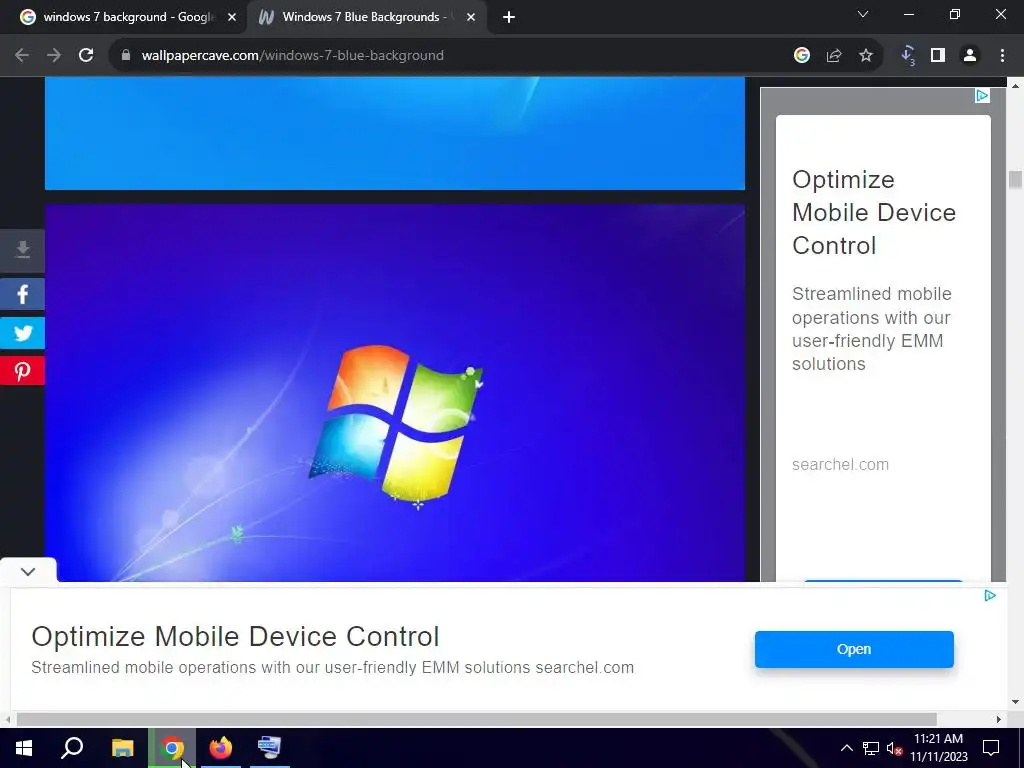
Task: Close the Windows 7 Blue Backgrounds tab
Action: coord(471,18)
